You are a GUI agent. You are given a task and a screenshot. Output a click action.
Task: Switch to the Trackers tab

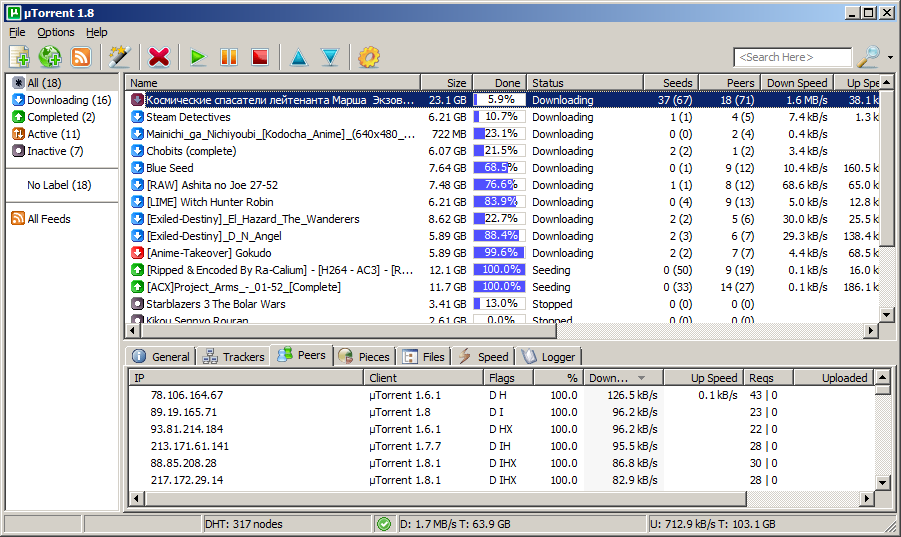(234, 357)
